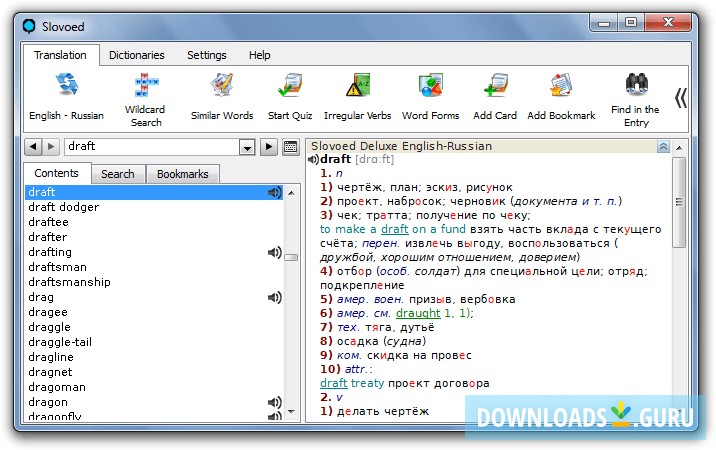This screenshot has width=716, height=450.
Task: Open the Help tab
Action: 259,55
